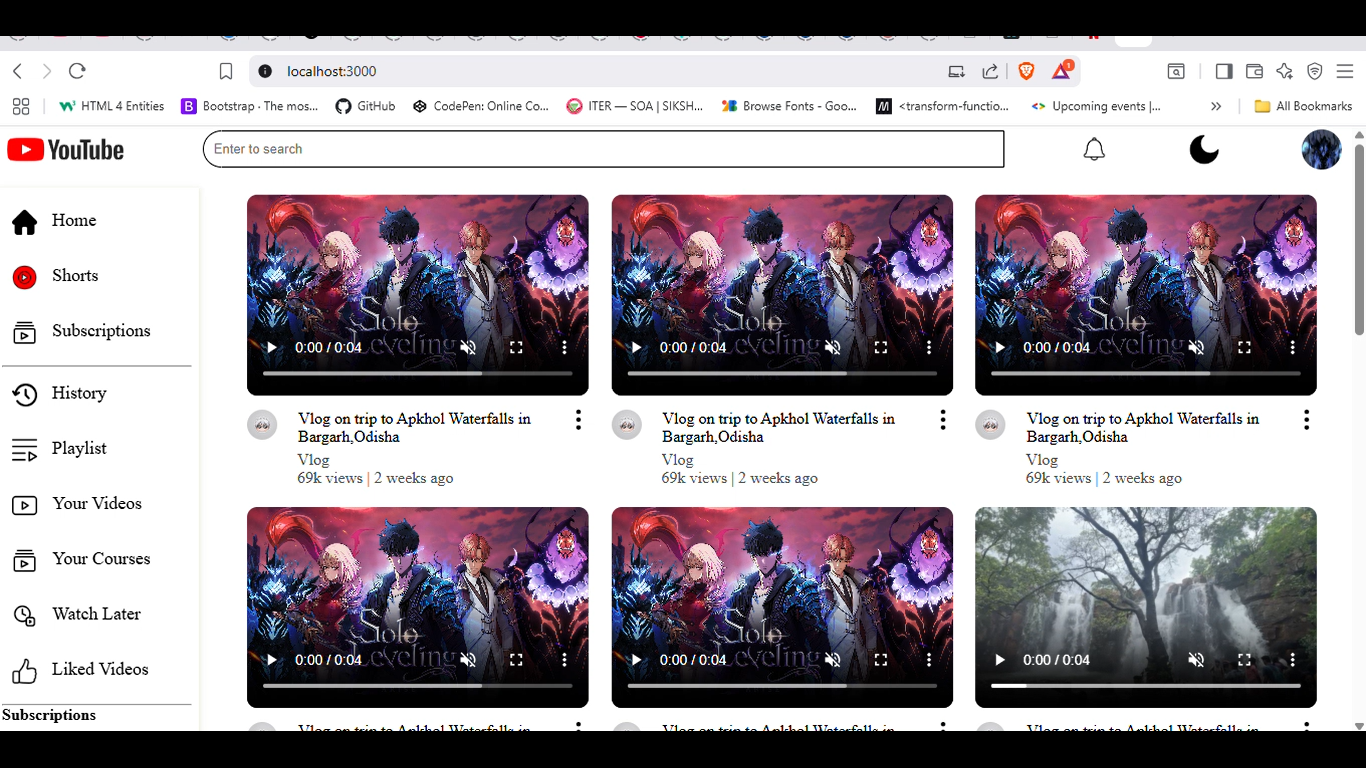1366x768 pixels.
Task: Open the Brave Rewards triangle icon
Action: 1061,71
